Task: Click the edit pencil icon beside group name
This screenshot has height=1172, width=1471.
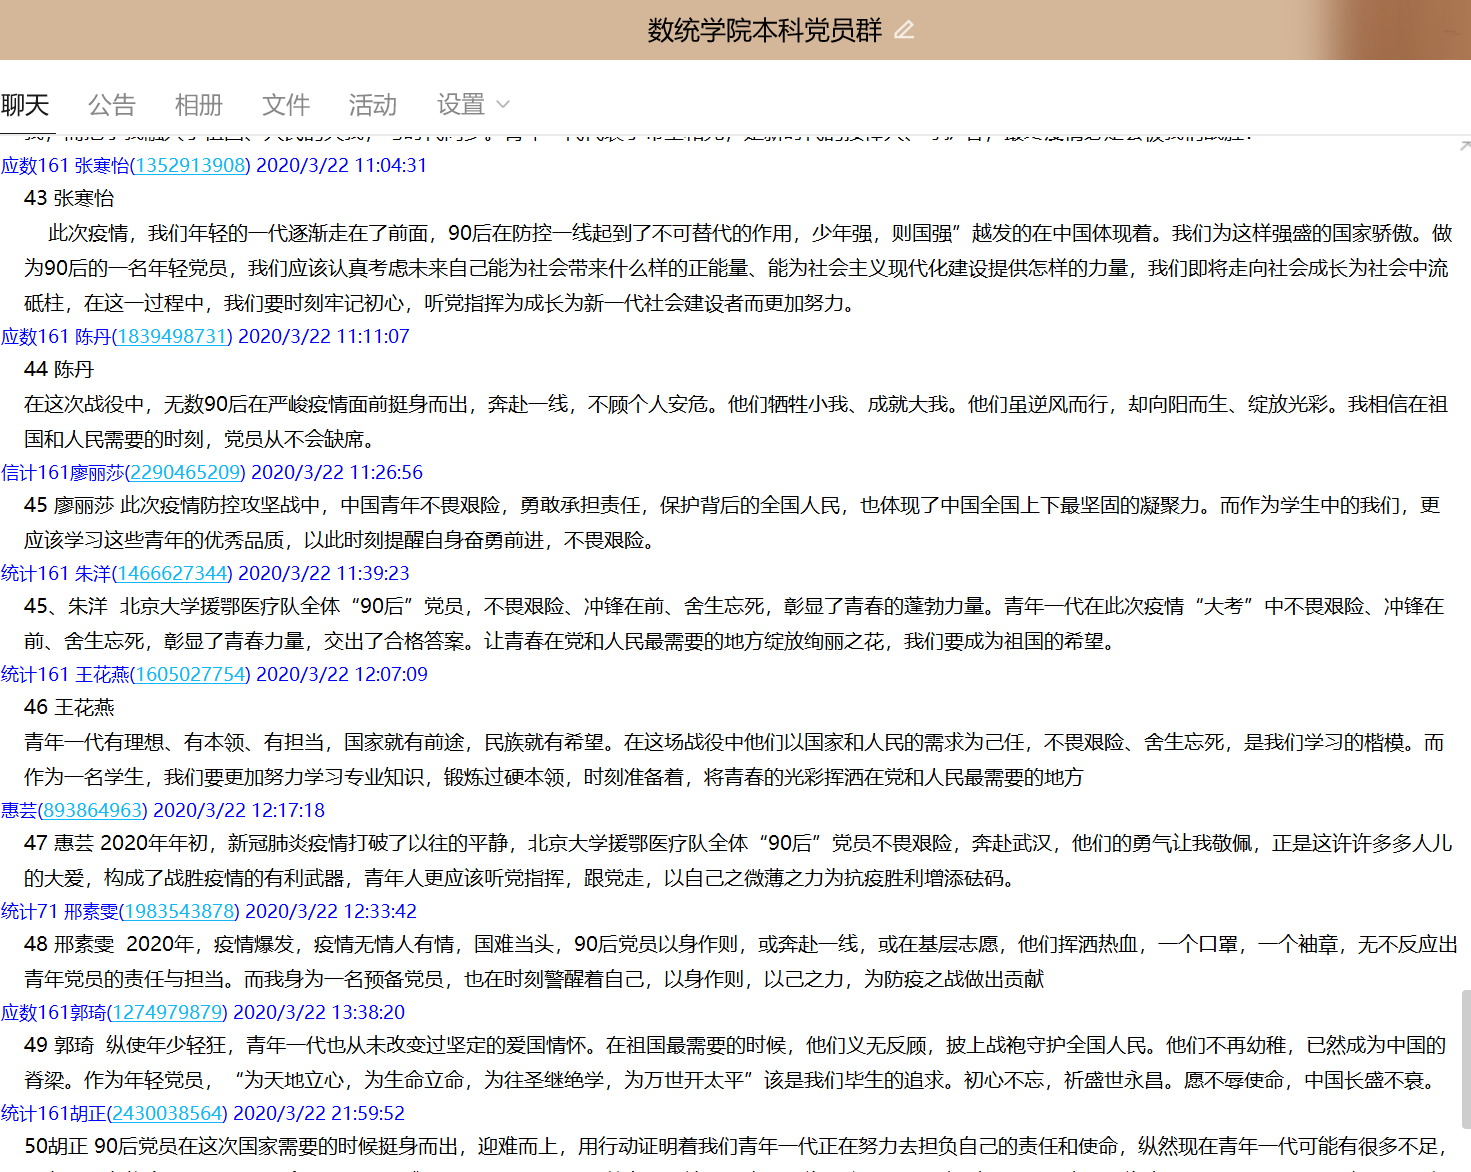Action: click(904, 30)
